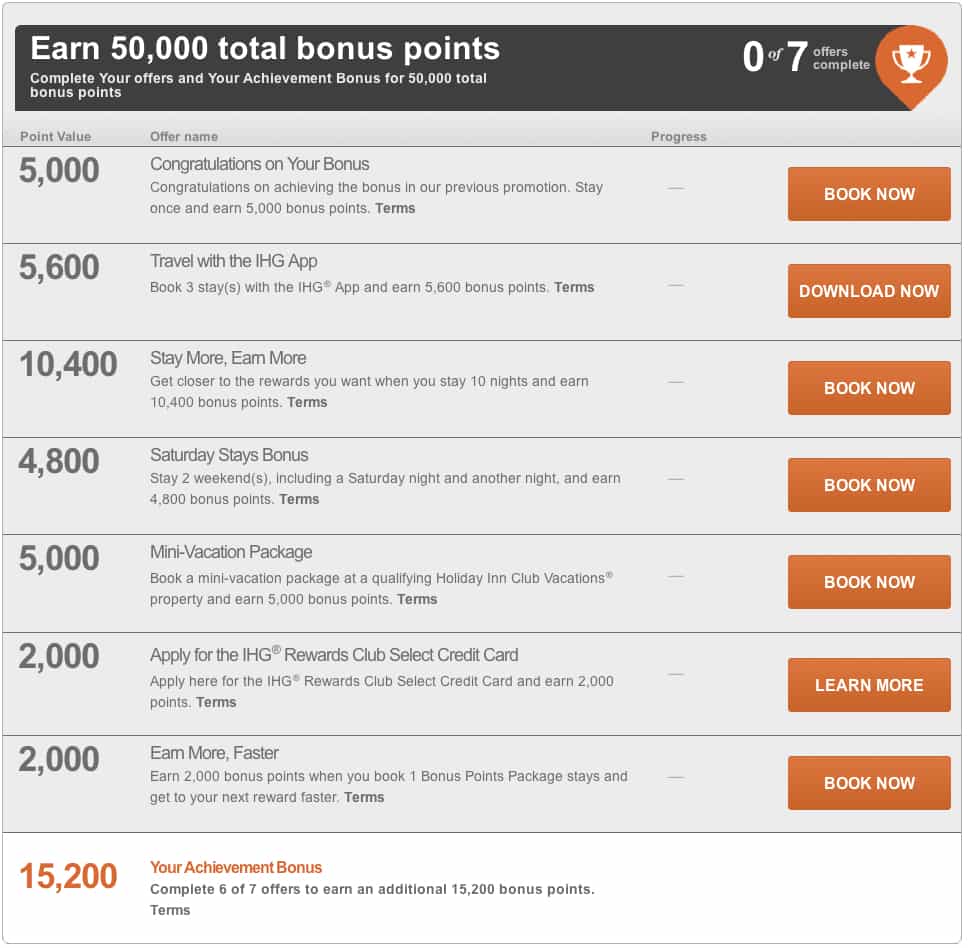
Task: Click LEARN MORE for the IHG credit card
Action: pyautogui.click(x=868, y=685)
